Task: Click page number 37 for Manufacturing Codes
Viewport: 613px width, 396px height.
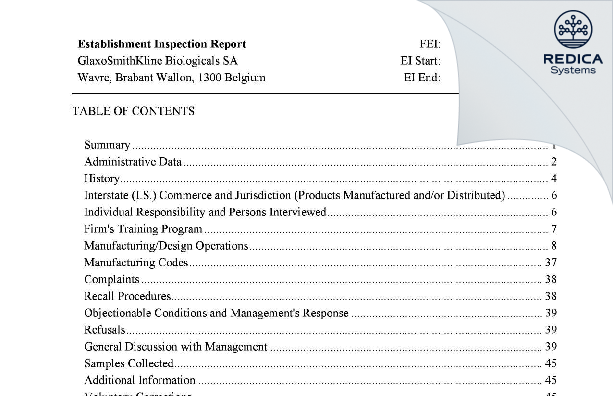Action: pos(551,262)
